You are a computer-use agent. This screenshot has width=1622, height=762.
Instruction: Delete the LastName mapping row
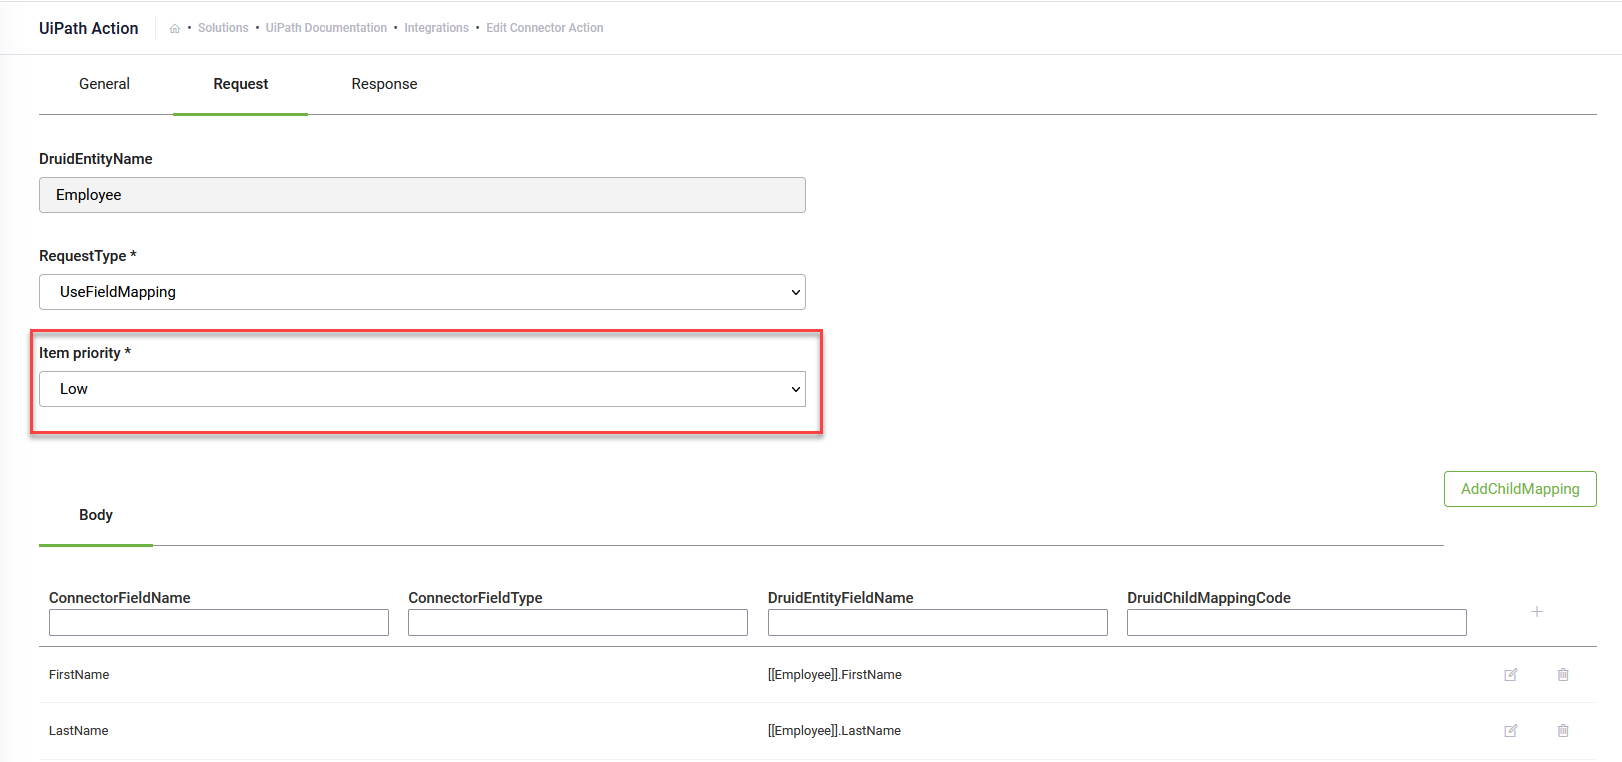(1562, 731)
